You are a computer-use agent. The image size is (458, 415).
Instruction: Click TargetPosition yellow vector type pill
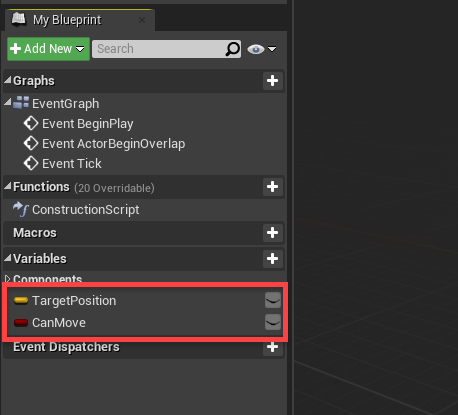(21, 301)
